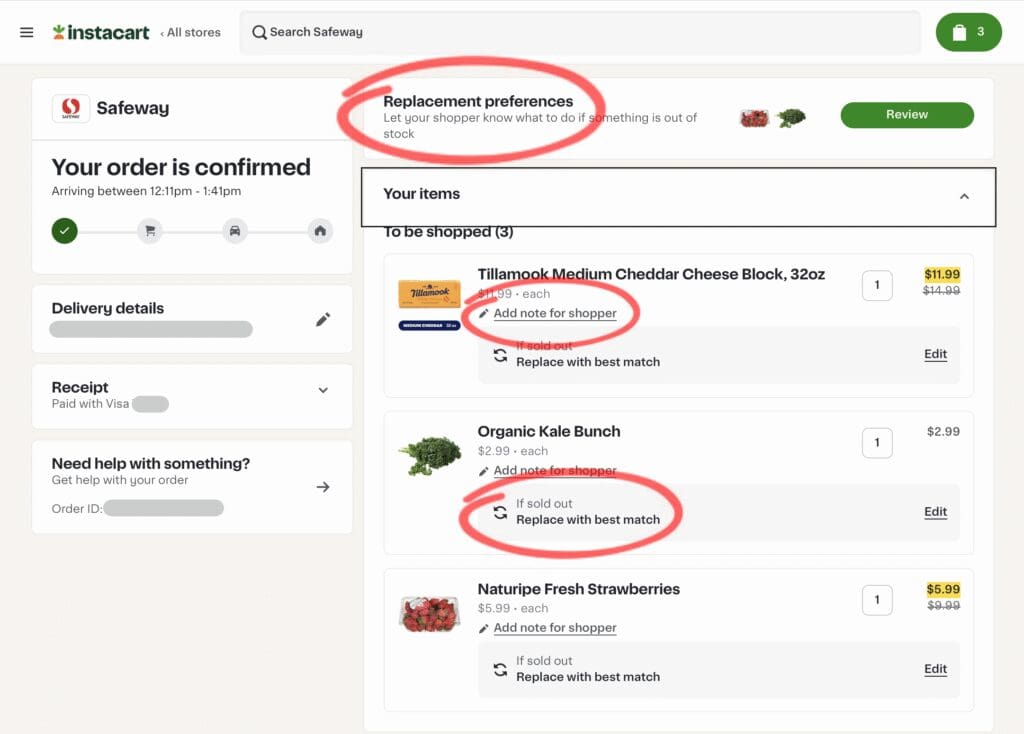Click the home arrival progress step icon

(x=320, y=231)
